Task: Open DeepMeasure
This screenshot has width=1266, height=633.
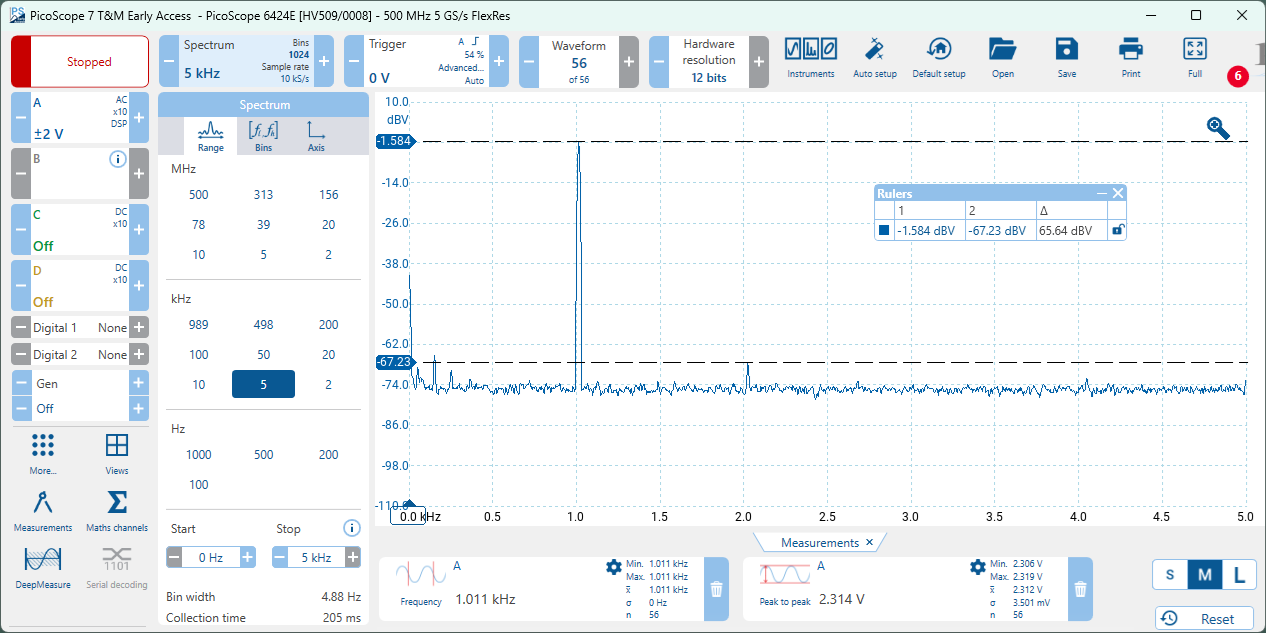Action: [43, 567]
